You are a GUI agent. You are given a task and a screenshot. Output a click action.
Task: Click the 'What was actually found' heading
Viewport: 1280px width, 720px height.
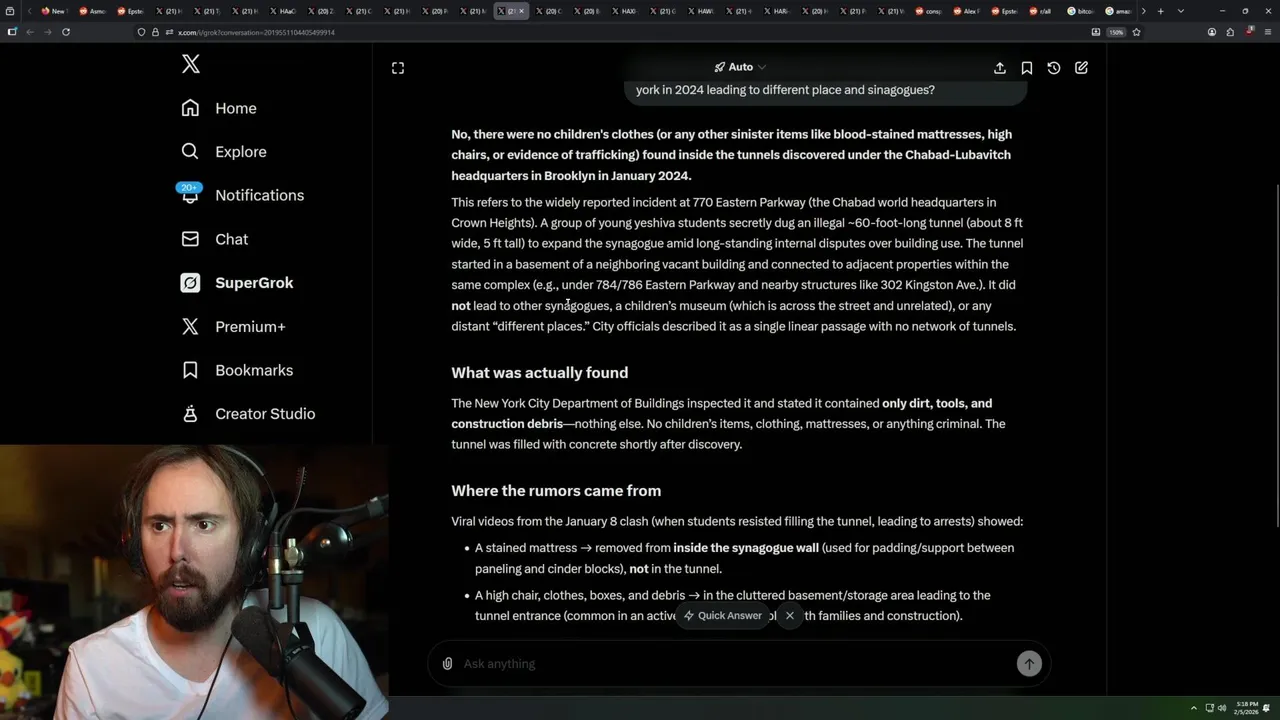(540, 373)
